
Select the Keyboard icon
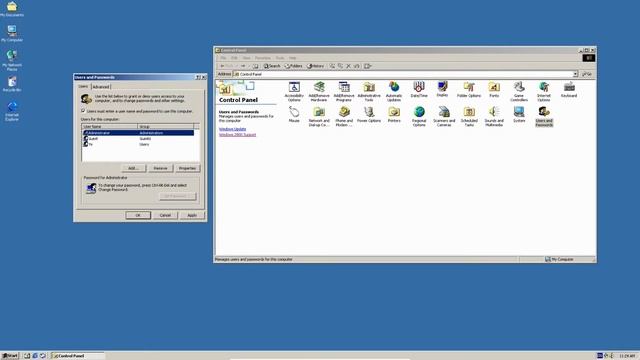[x=569, y=89]
